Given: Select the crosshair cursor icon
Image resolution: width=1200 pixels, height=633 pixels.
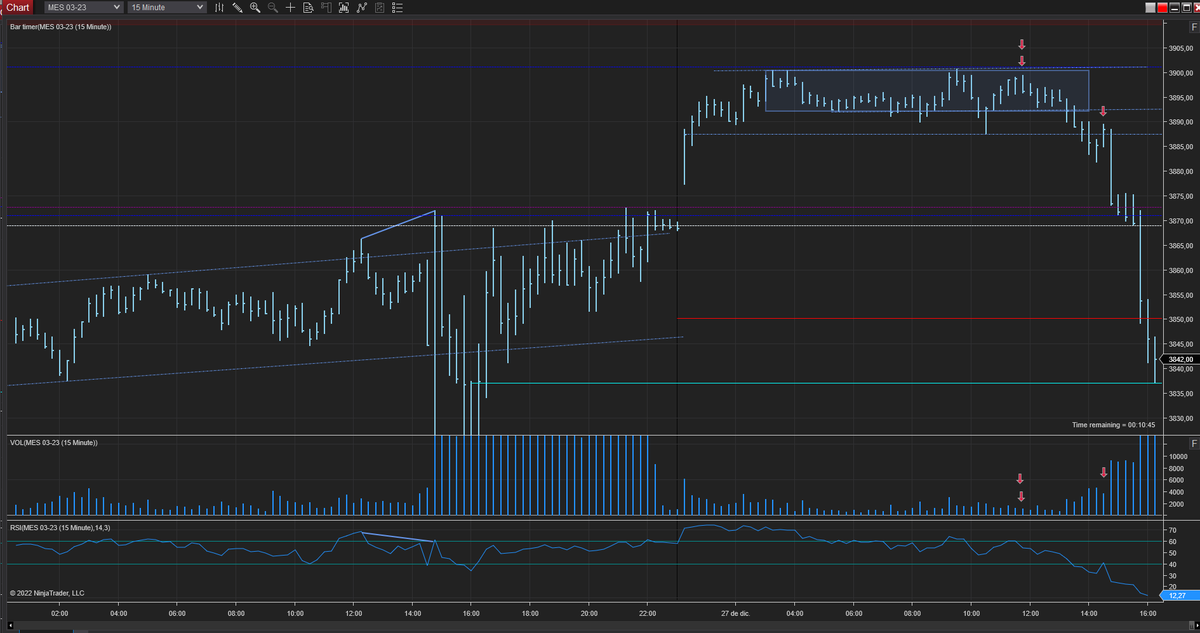Looking at the screenshot, I should pos(290,7).
